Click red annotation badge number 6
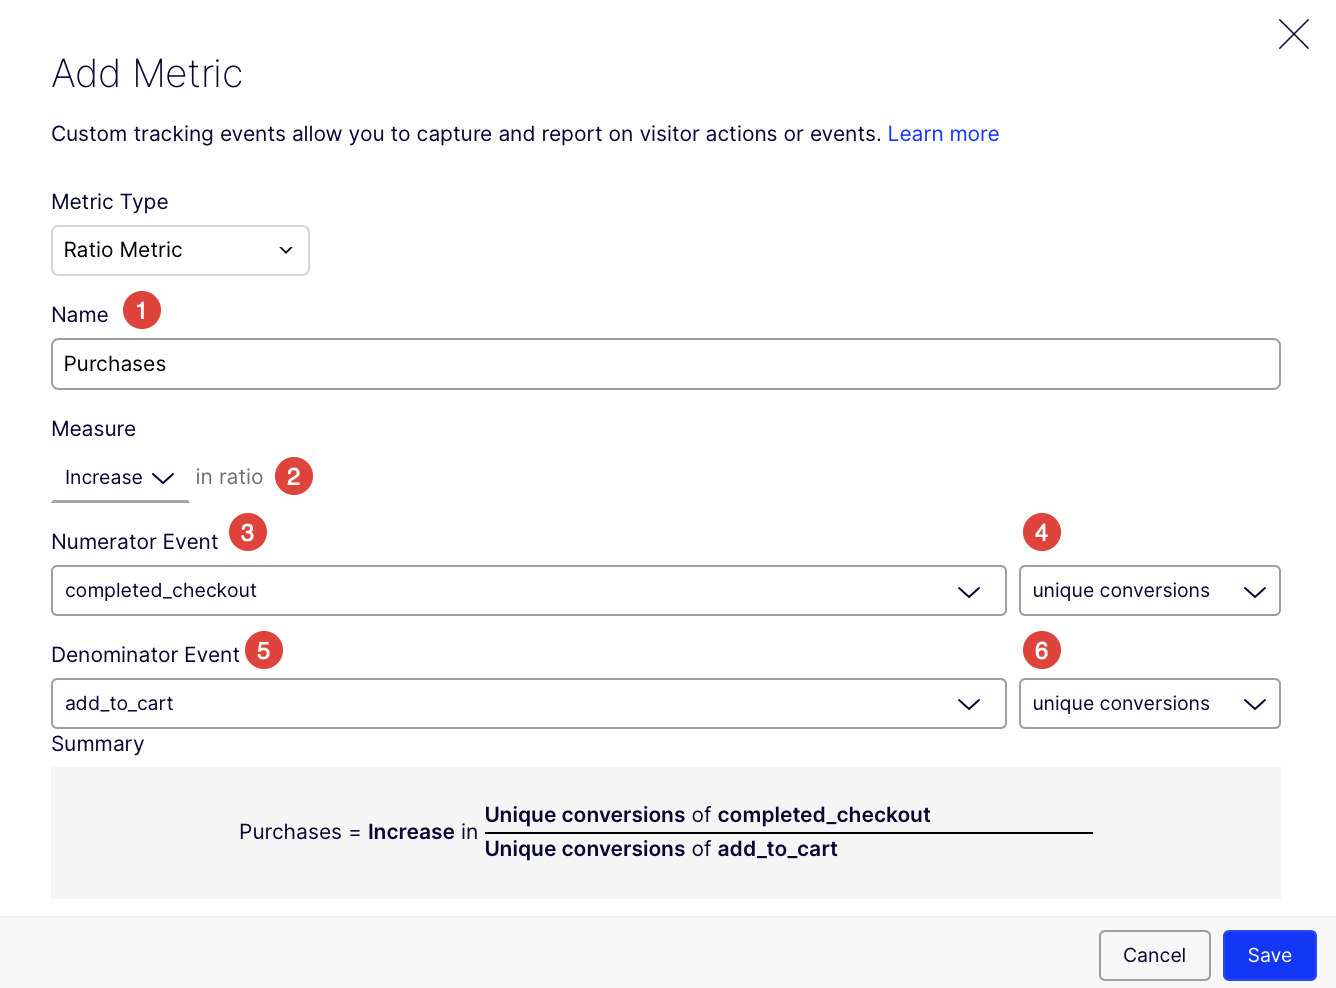 pyautogui.click(x=1041, y=650)
